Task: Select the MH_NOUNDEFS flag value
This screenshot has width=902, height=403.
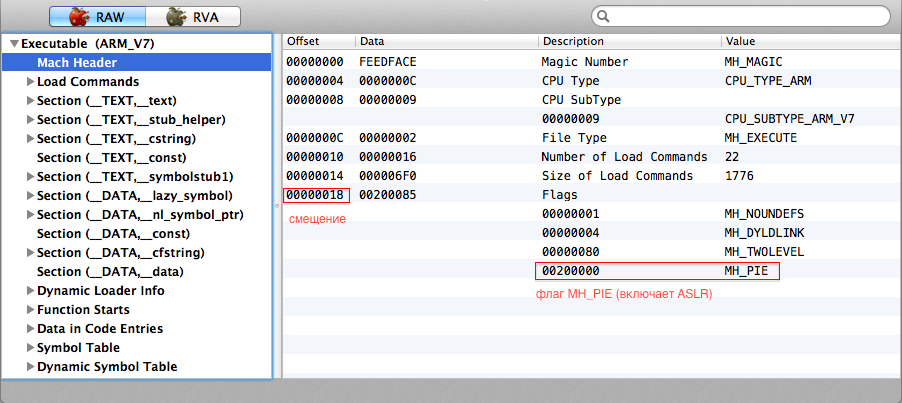Action: (765, 214)
